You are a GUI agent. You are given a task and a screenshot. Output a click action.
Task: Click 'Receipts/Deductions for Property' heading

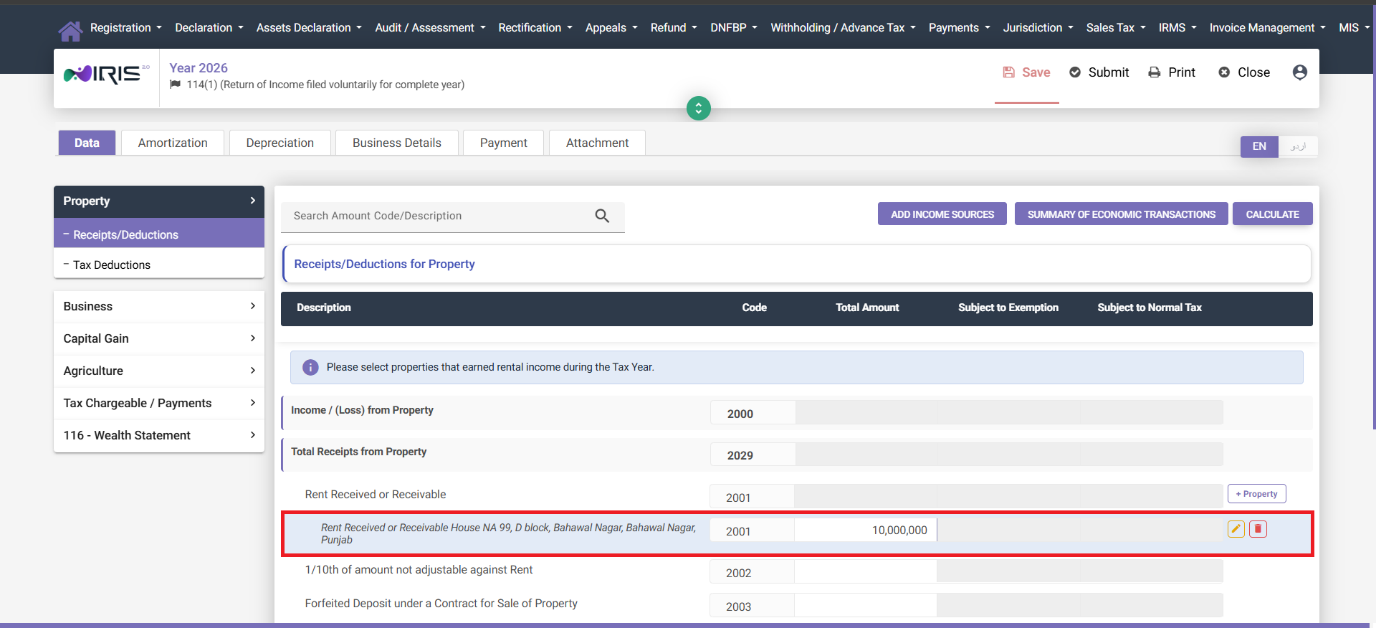coord(384,264)
